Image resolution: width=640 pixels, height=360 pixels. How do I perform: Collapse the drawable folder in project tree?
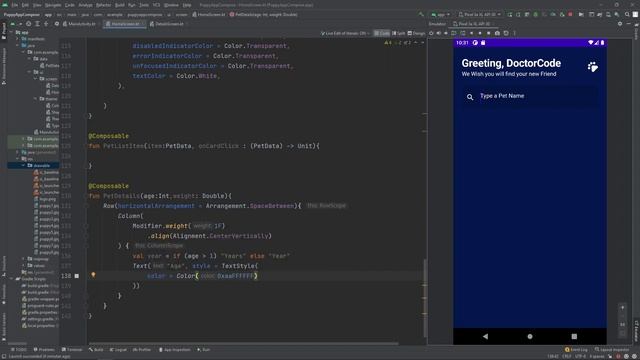pyautogui.click(x=24, y=165)
